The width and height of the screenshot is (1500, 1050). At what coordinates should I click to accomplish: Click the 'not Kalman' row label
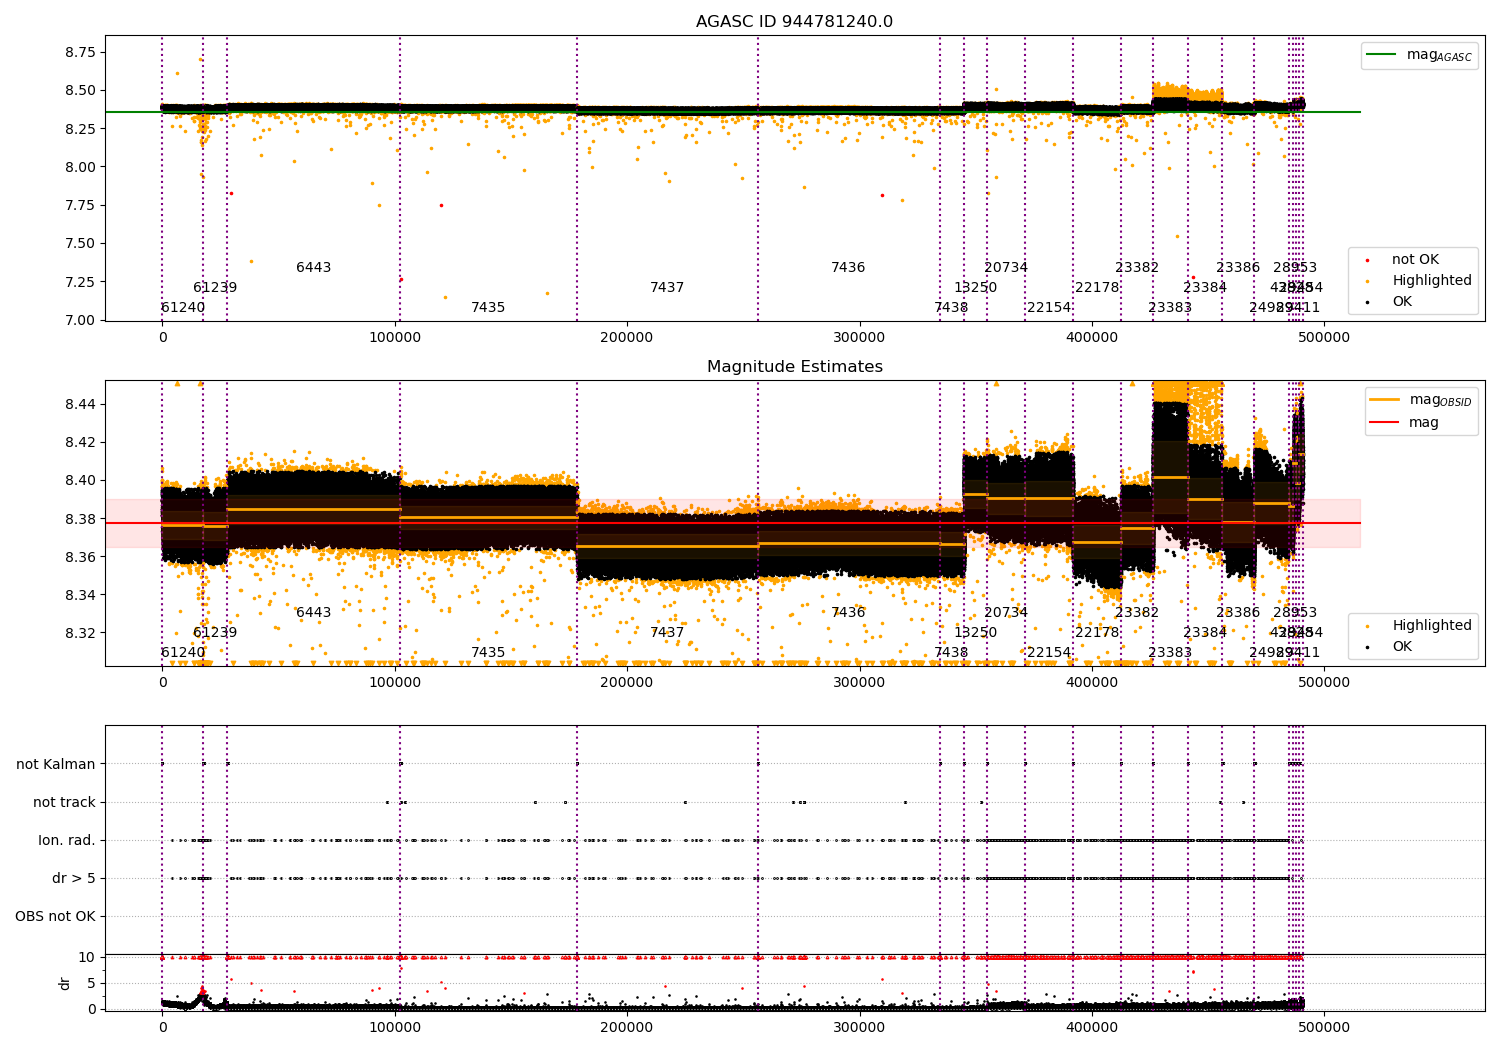click(x=56, y=765)
